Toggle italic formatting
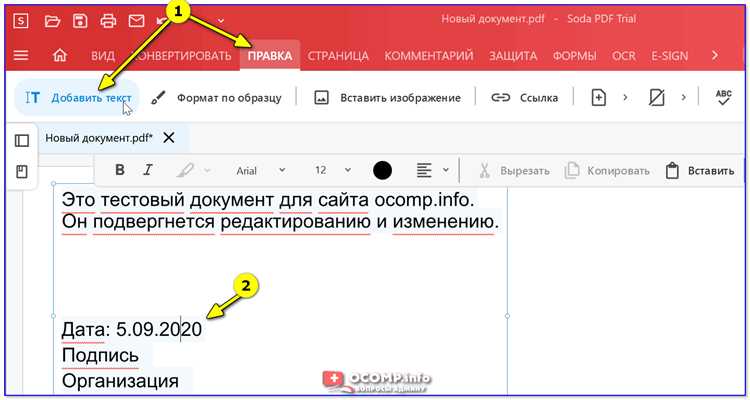 coord(148,170)
